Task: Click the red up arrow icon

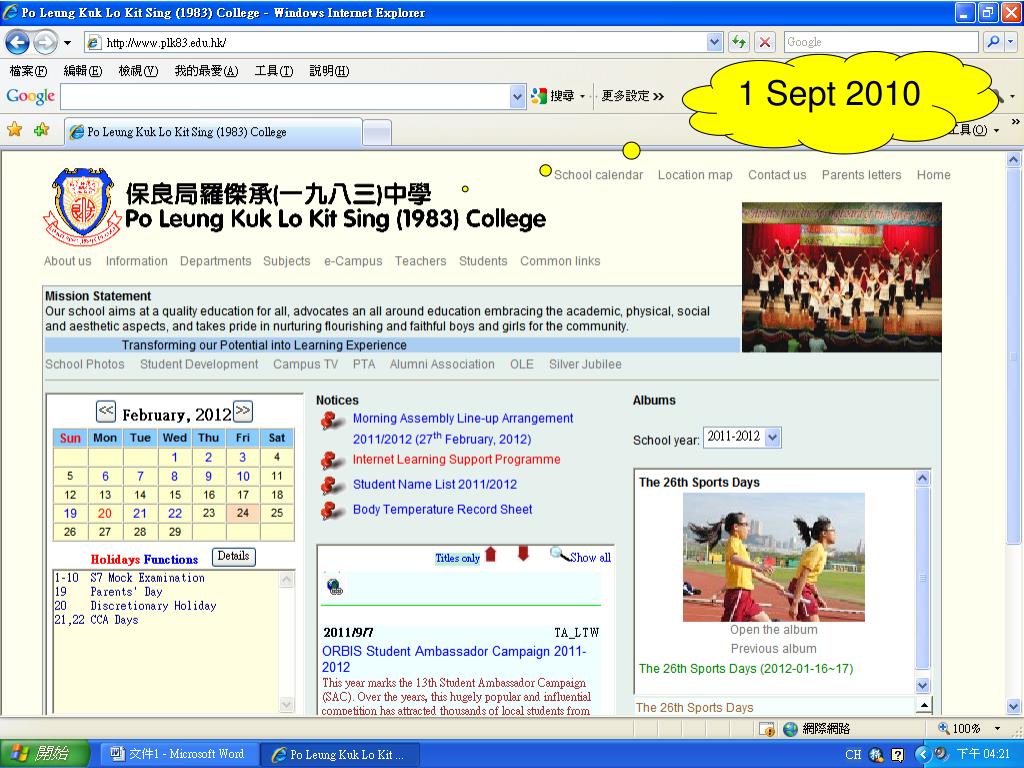Action: (x=491, y=554)
